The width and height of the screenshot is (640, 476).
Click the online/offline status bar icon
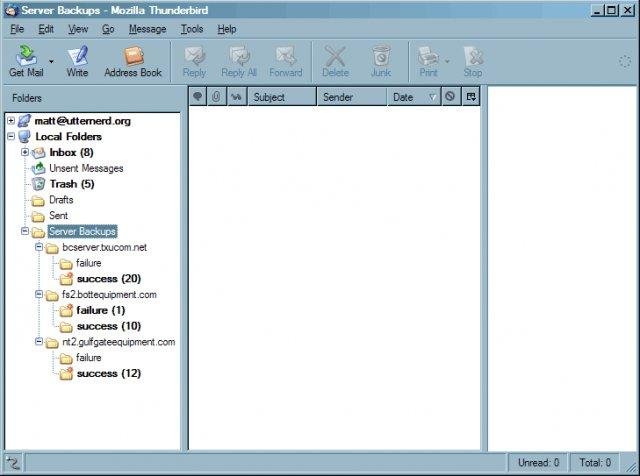click(13, 463)
